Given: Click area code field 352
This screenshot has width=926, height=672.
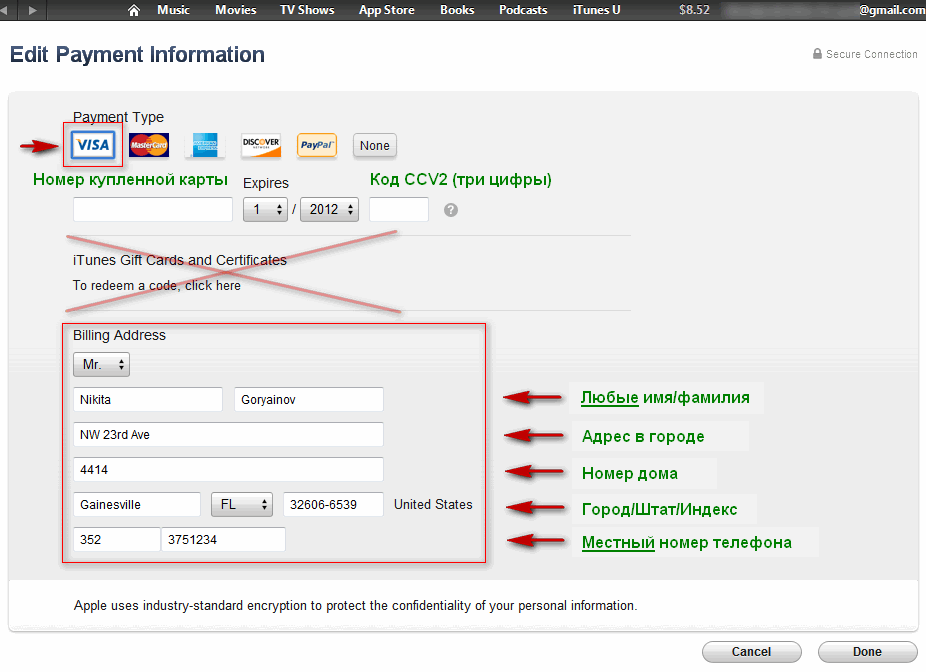Looking at the screenshot, I should [117, 539].
